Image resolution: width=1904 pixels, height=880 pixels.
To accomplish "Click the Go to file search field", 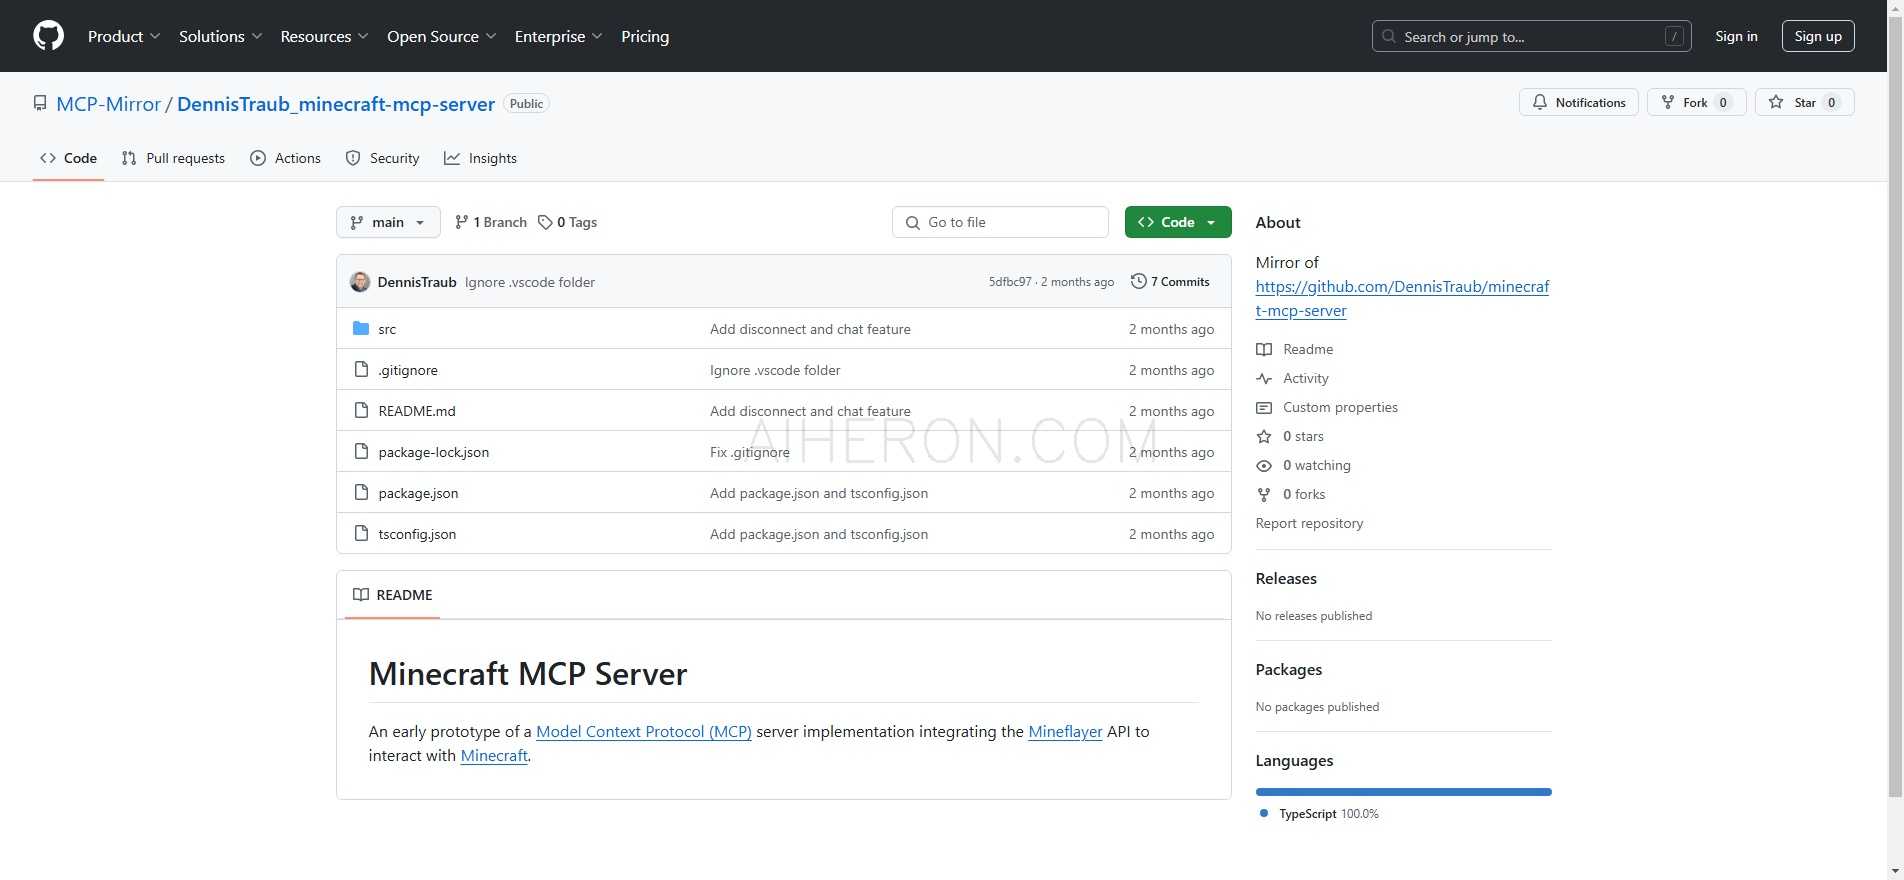I will [1000, 222].
